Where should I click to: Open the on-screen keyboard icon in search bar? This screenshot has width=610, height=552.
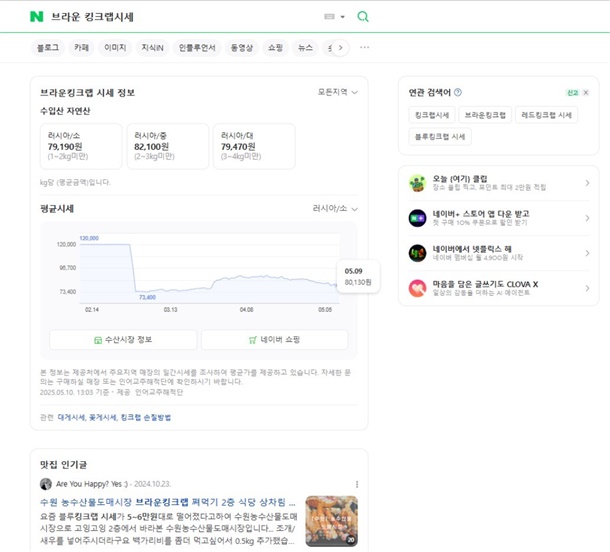(329, 16)
